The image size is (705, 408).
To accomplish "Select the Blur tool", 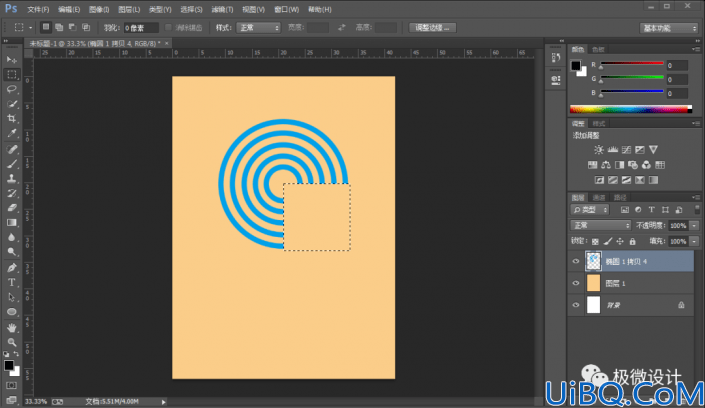I will (12, 238).
